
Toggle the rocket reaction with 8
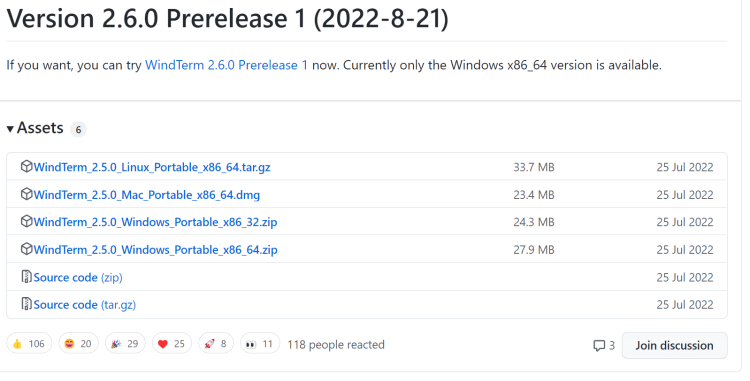click(x=216, y=344)
